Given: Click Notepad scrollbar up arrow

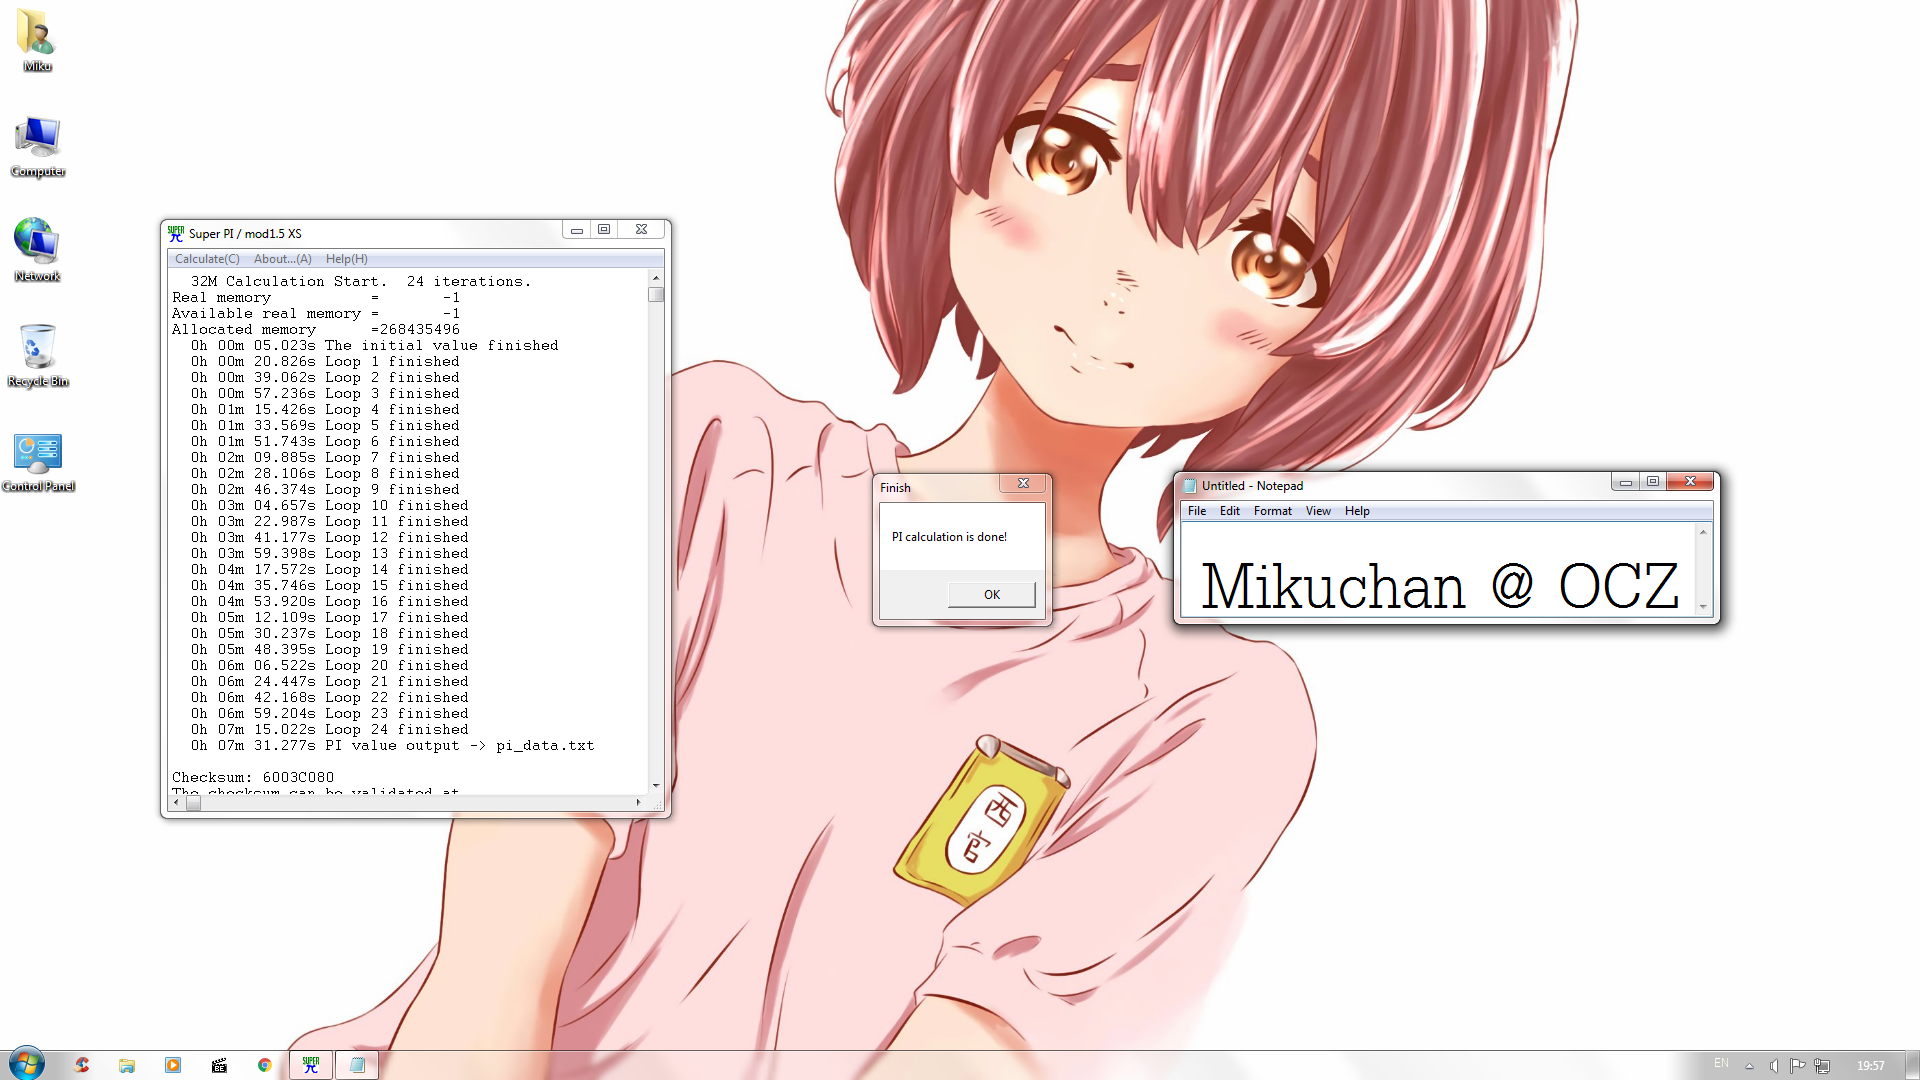Looking at the screenshot, I should pyautogui.click(x=1703, y=532).
